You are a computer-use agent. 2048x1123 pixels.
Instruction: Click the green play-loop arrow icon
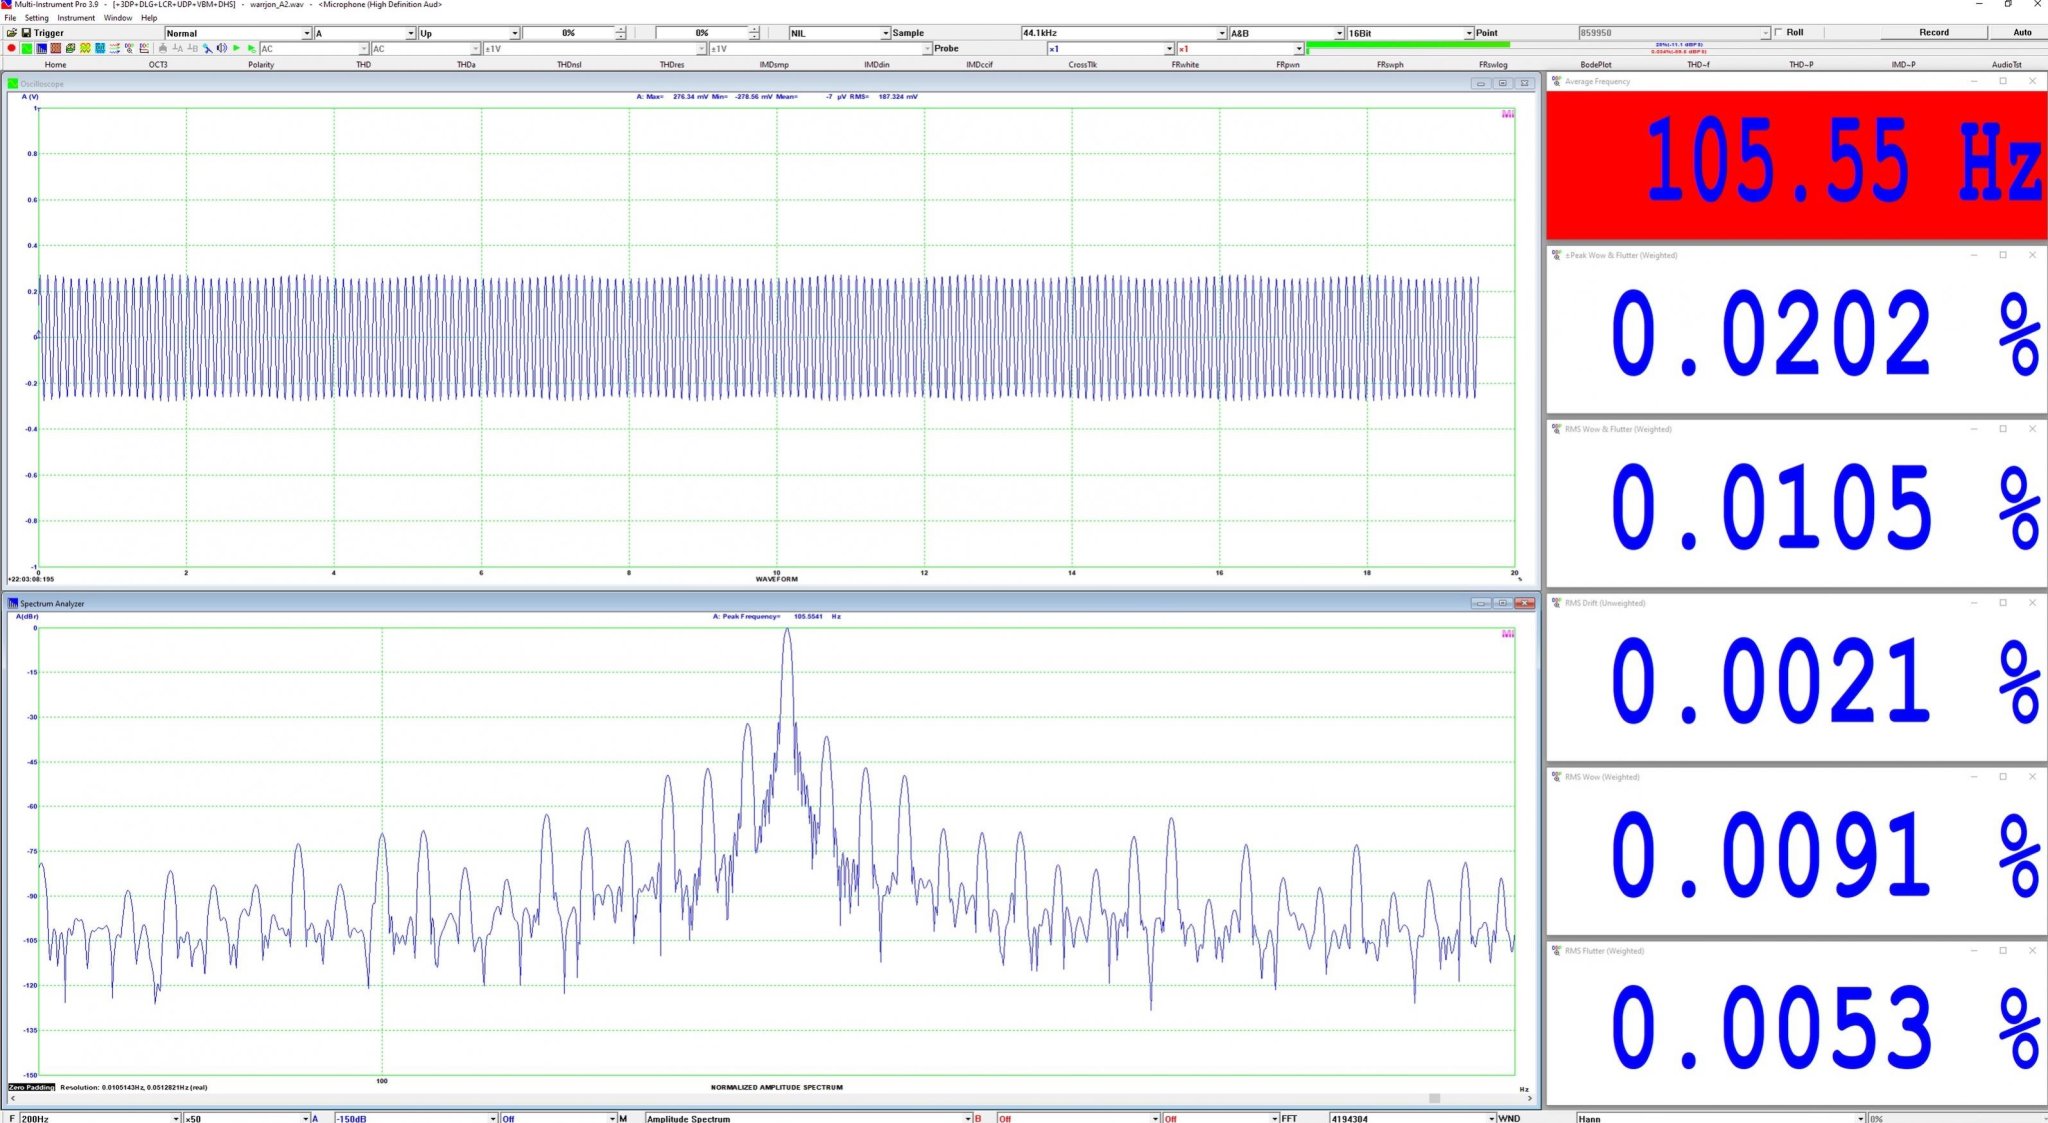251,48
